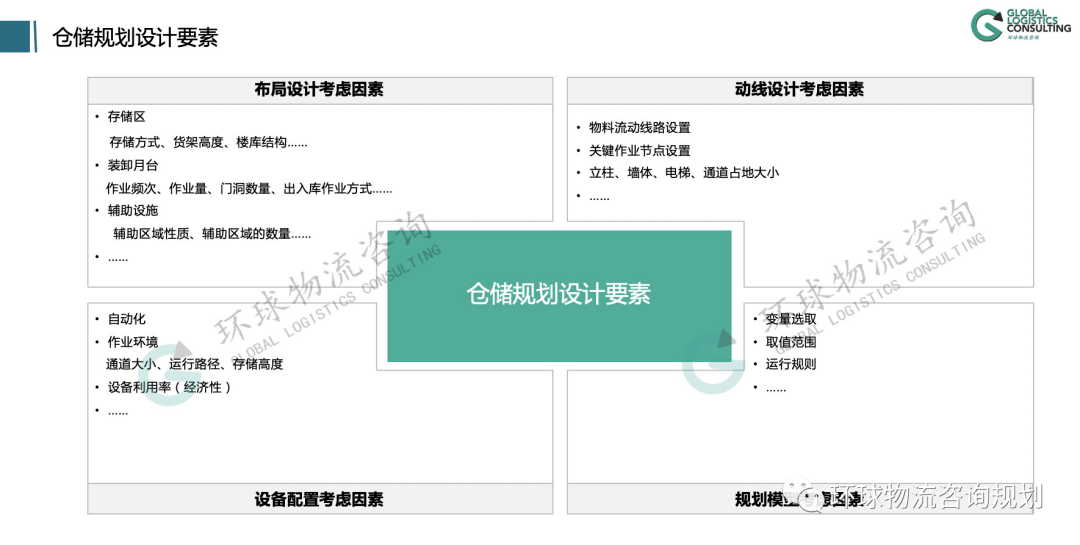Select the 取值范围 bullet
This screenshot has height=545, width=1080.
click(791, 342)
